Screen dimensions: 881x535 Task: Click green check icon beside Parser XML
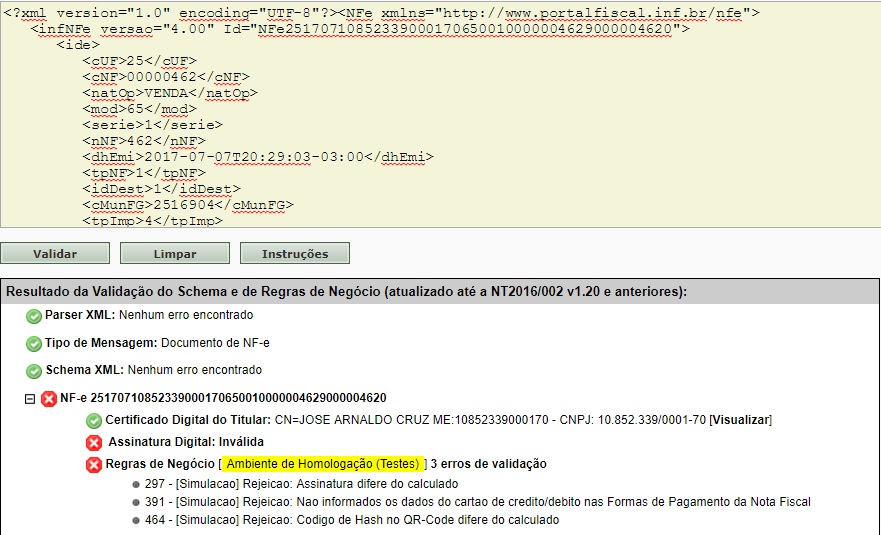tap(34, 316)
